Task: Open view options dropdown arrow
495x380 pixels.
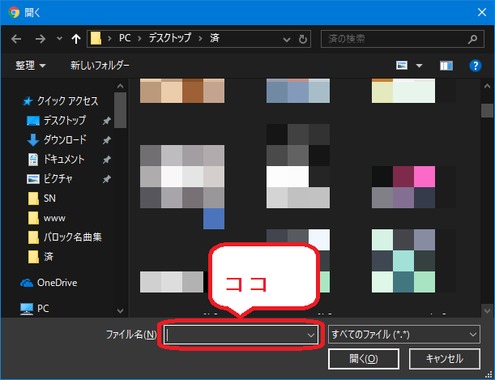Action: click(x=419, y=66)
